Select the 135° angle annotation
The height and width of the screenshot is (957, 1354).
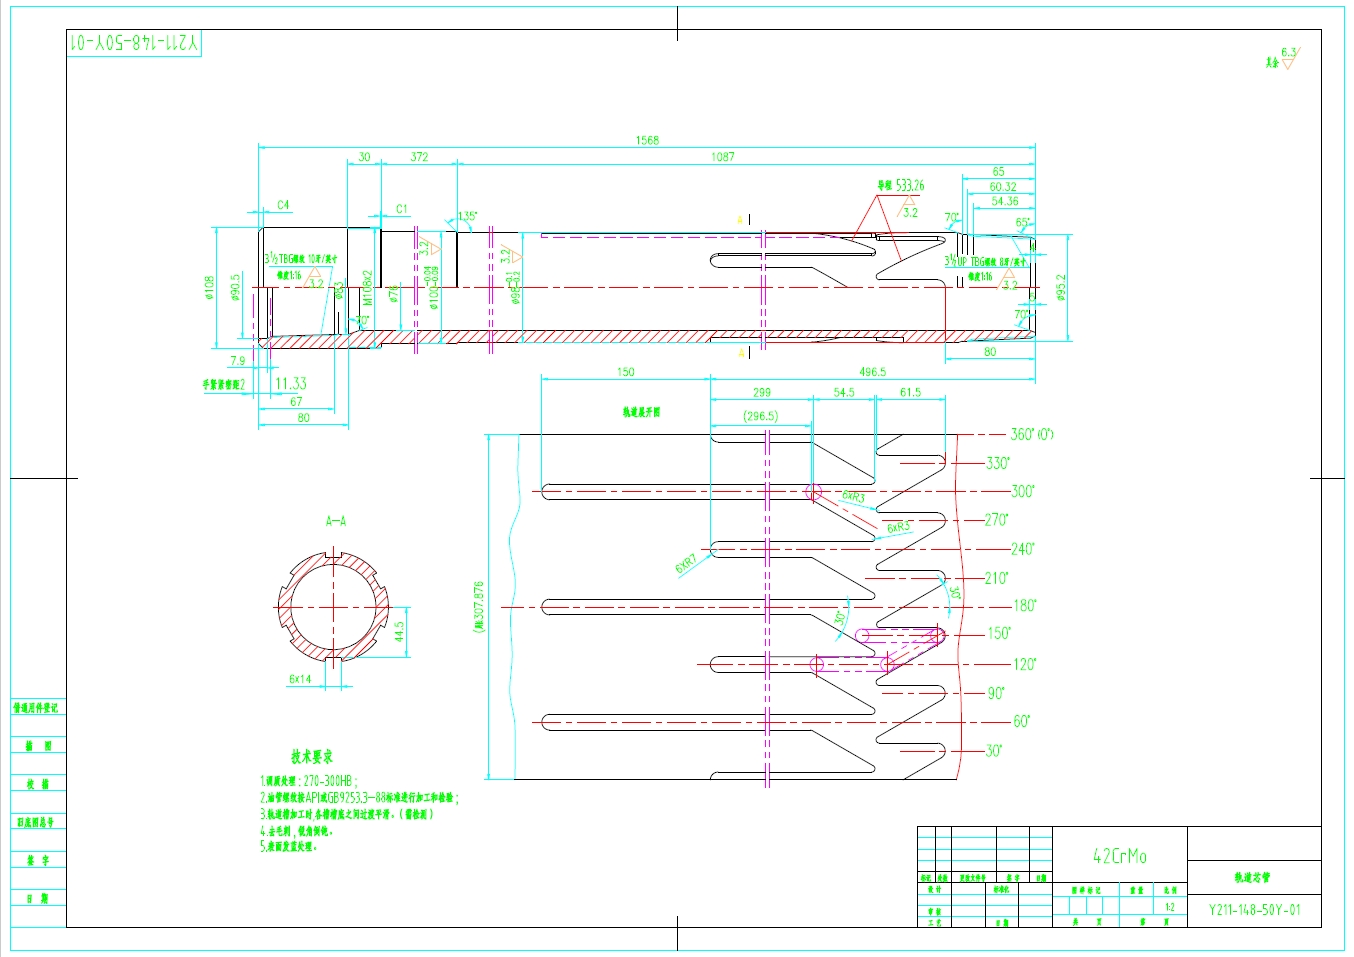(x=467, y=217)
